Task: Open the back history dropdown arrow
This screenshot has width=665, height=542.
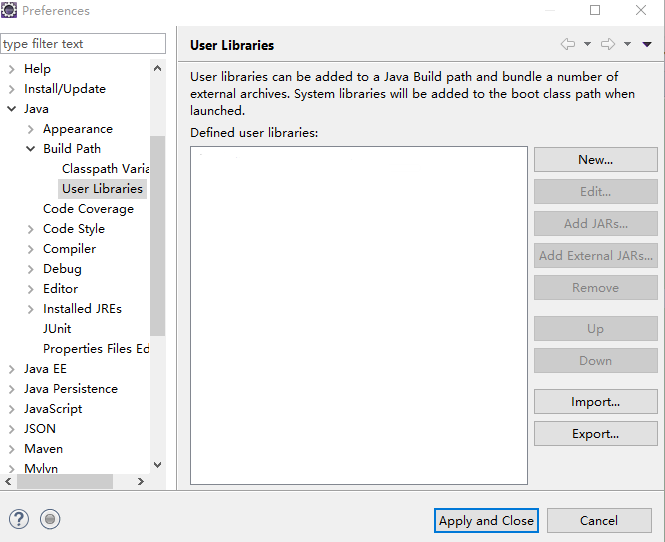Action: [587, 44]
